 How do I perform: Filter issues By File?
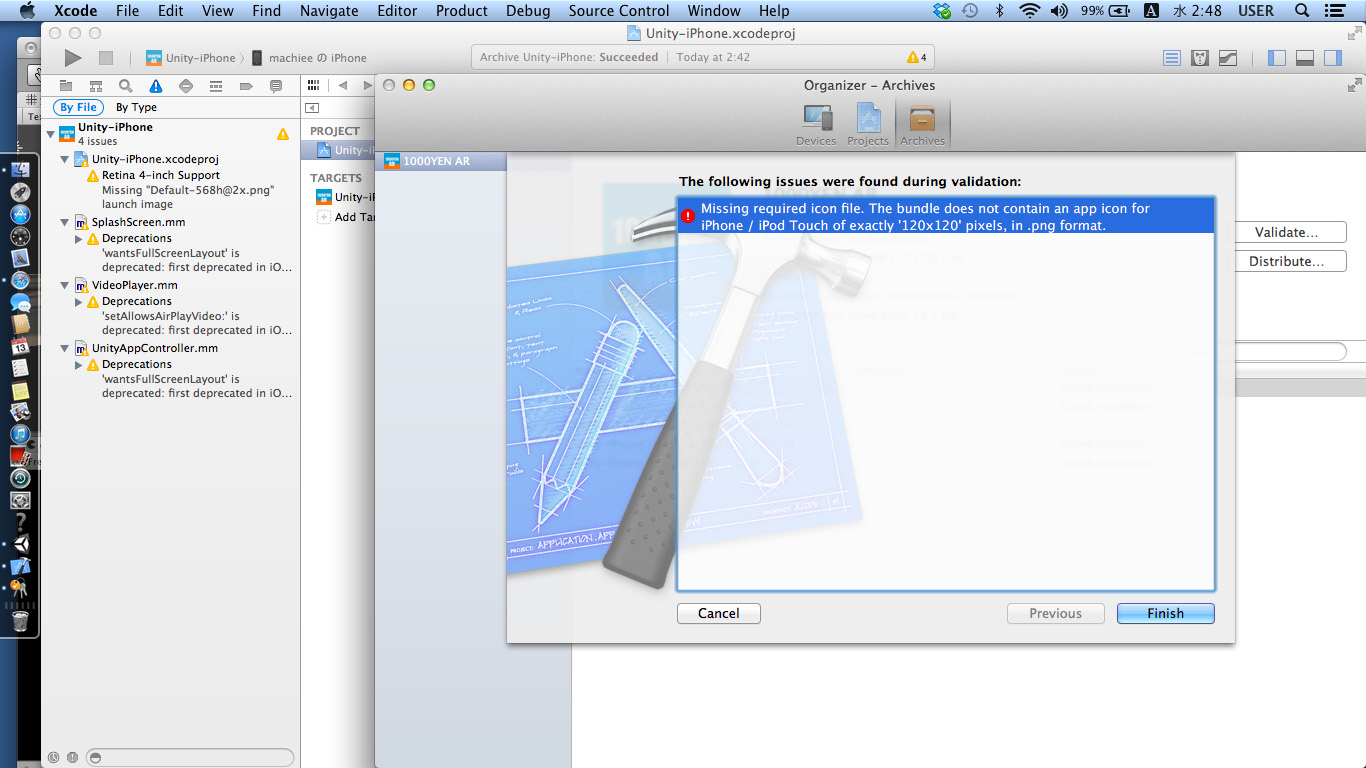(78, 107)
